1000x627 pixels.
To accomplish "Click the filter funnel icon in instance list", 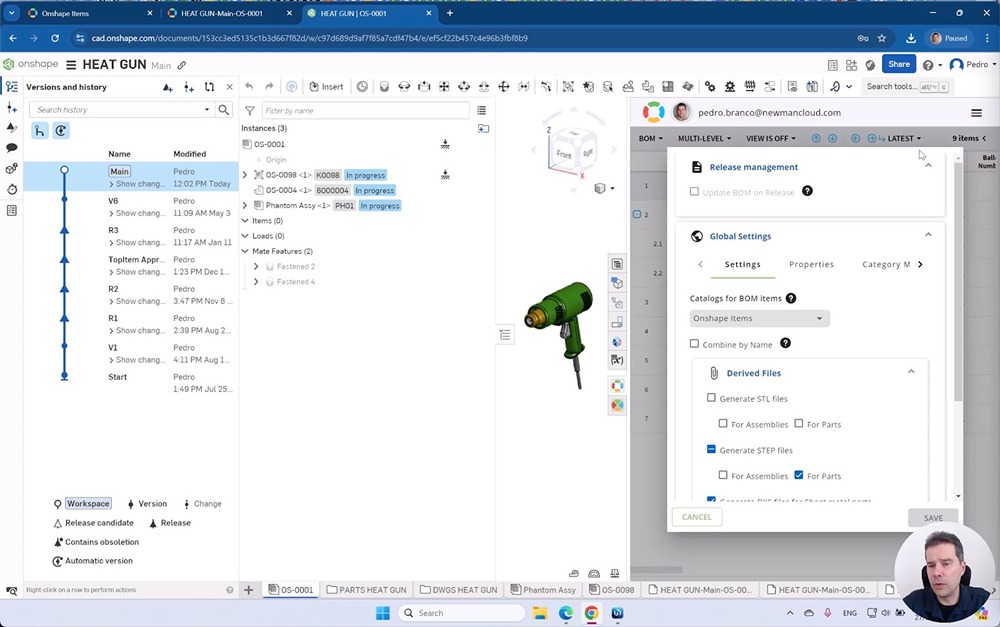I will (250, 110).
